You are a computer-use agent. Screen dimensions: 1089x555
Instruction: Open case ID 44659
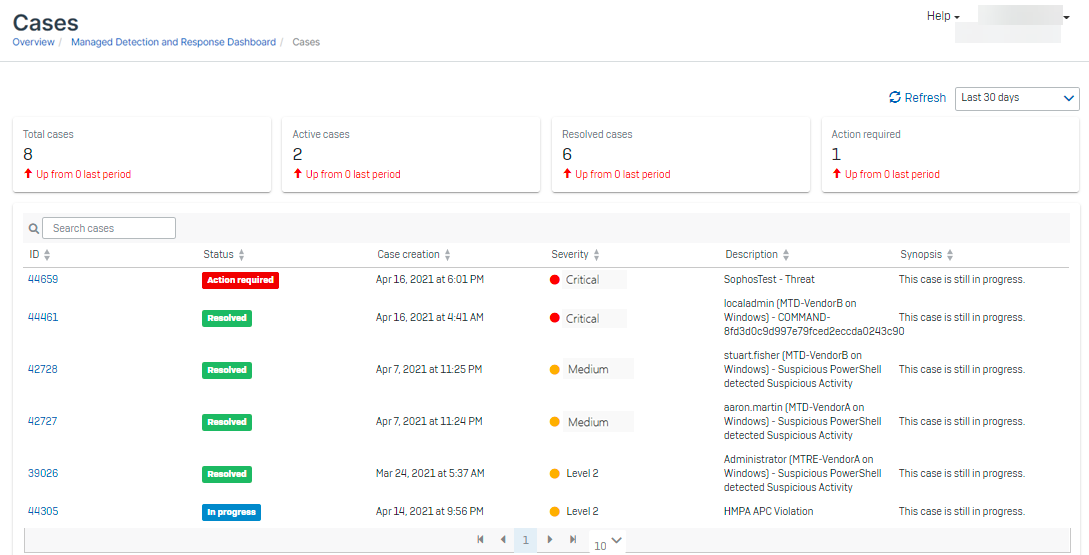[x=43, y=280]
